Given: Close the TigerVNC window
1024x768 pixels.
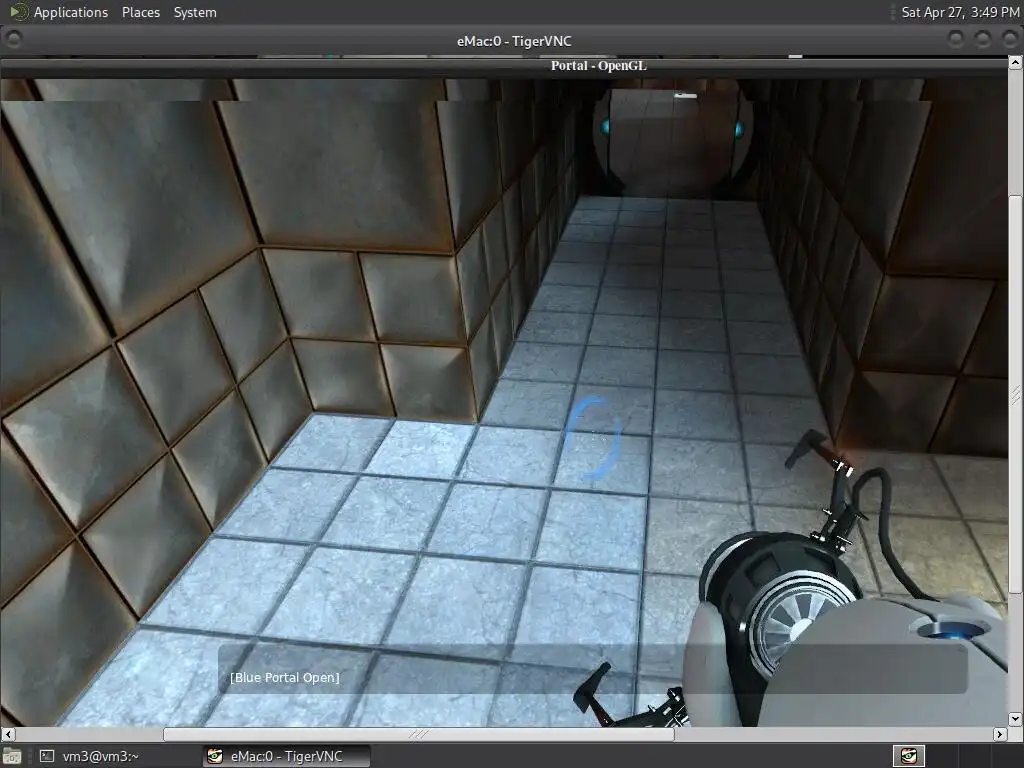Looking at the screenshot, I should pyautogui.click(x=1010, y=40).
